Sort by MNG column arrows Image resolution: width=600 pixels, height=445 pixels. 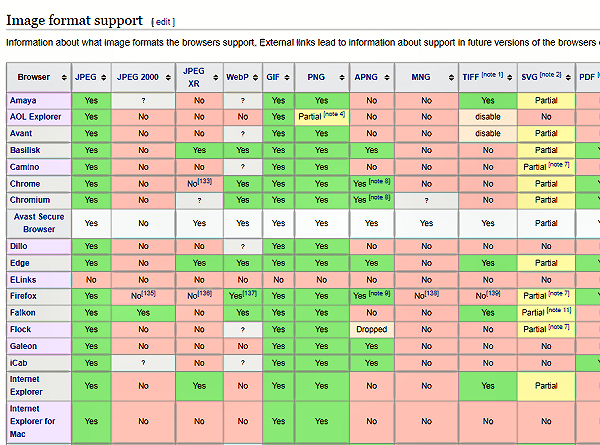pyautogui.click(x=451, y=77)
